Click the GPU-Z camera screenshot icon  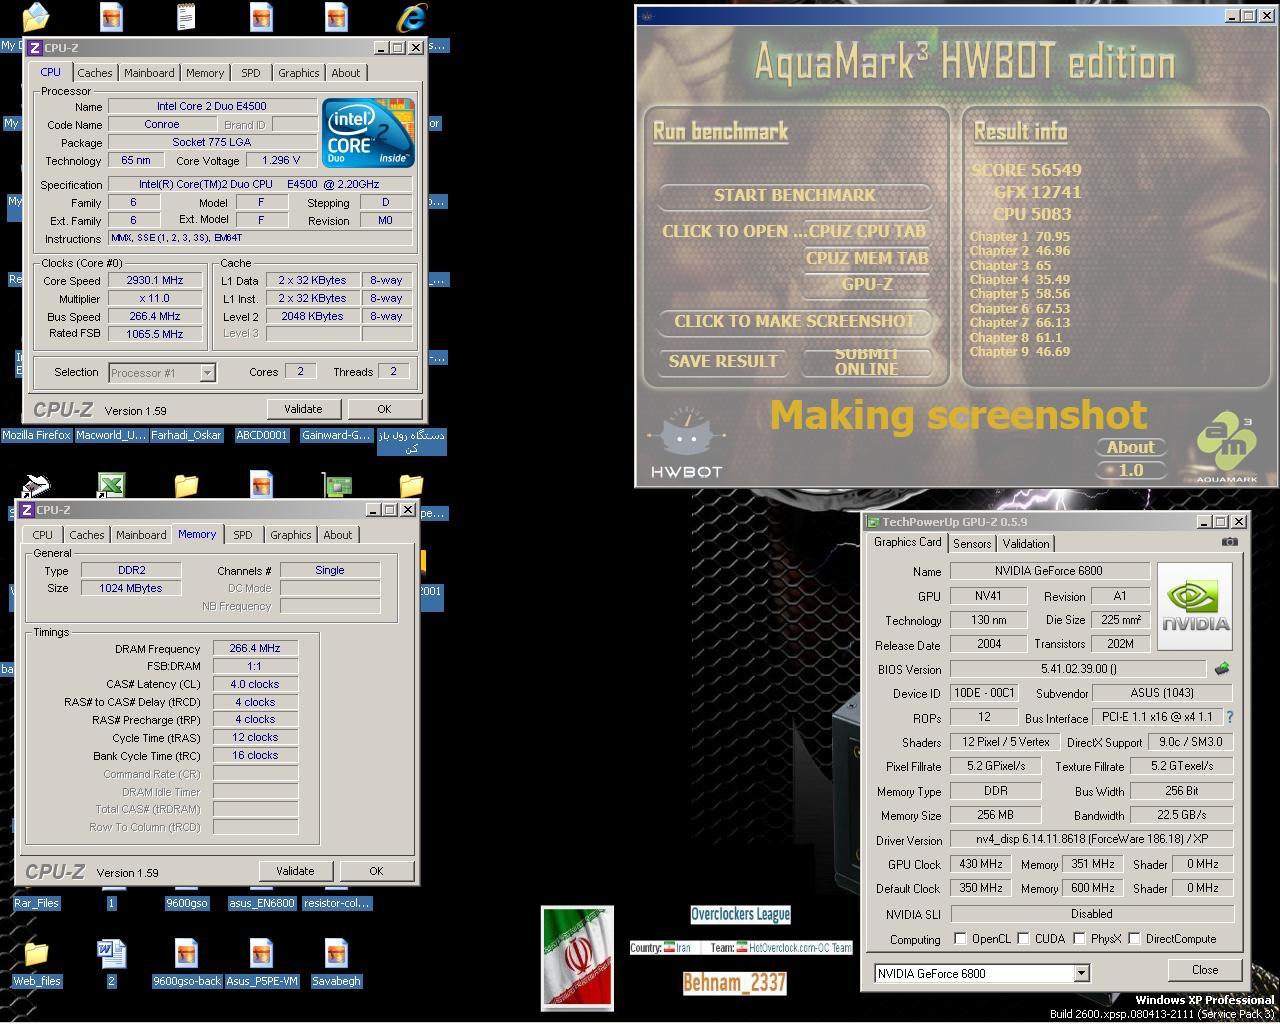1229,542
